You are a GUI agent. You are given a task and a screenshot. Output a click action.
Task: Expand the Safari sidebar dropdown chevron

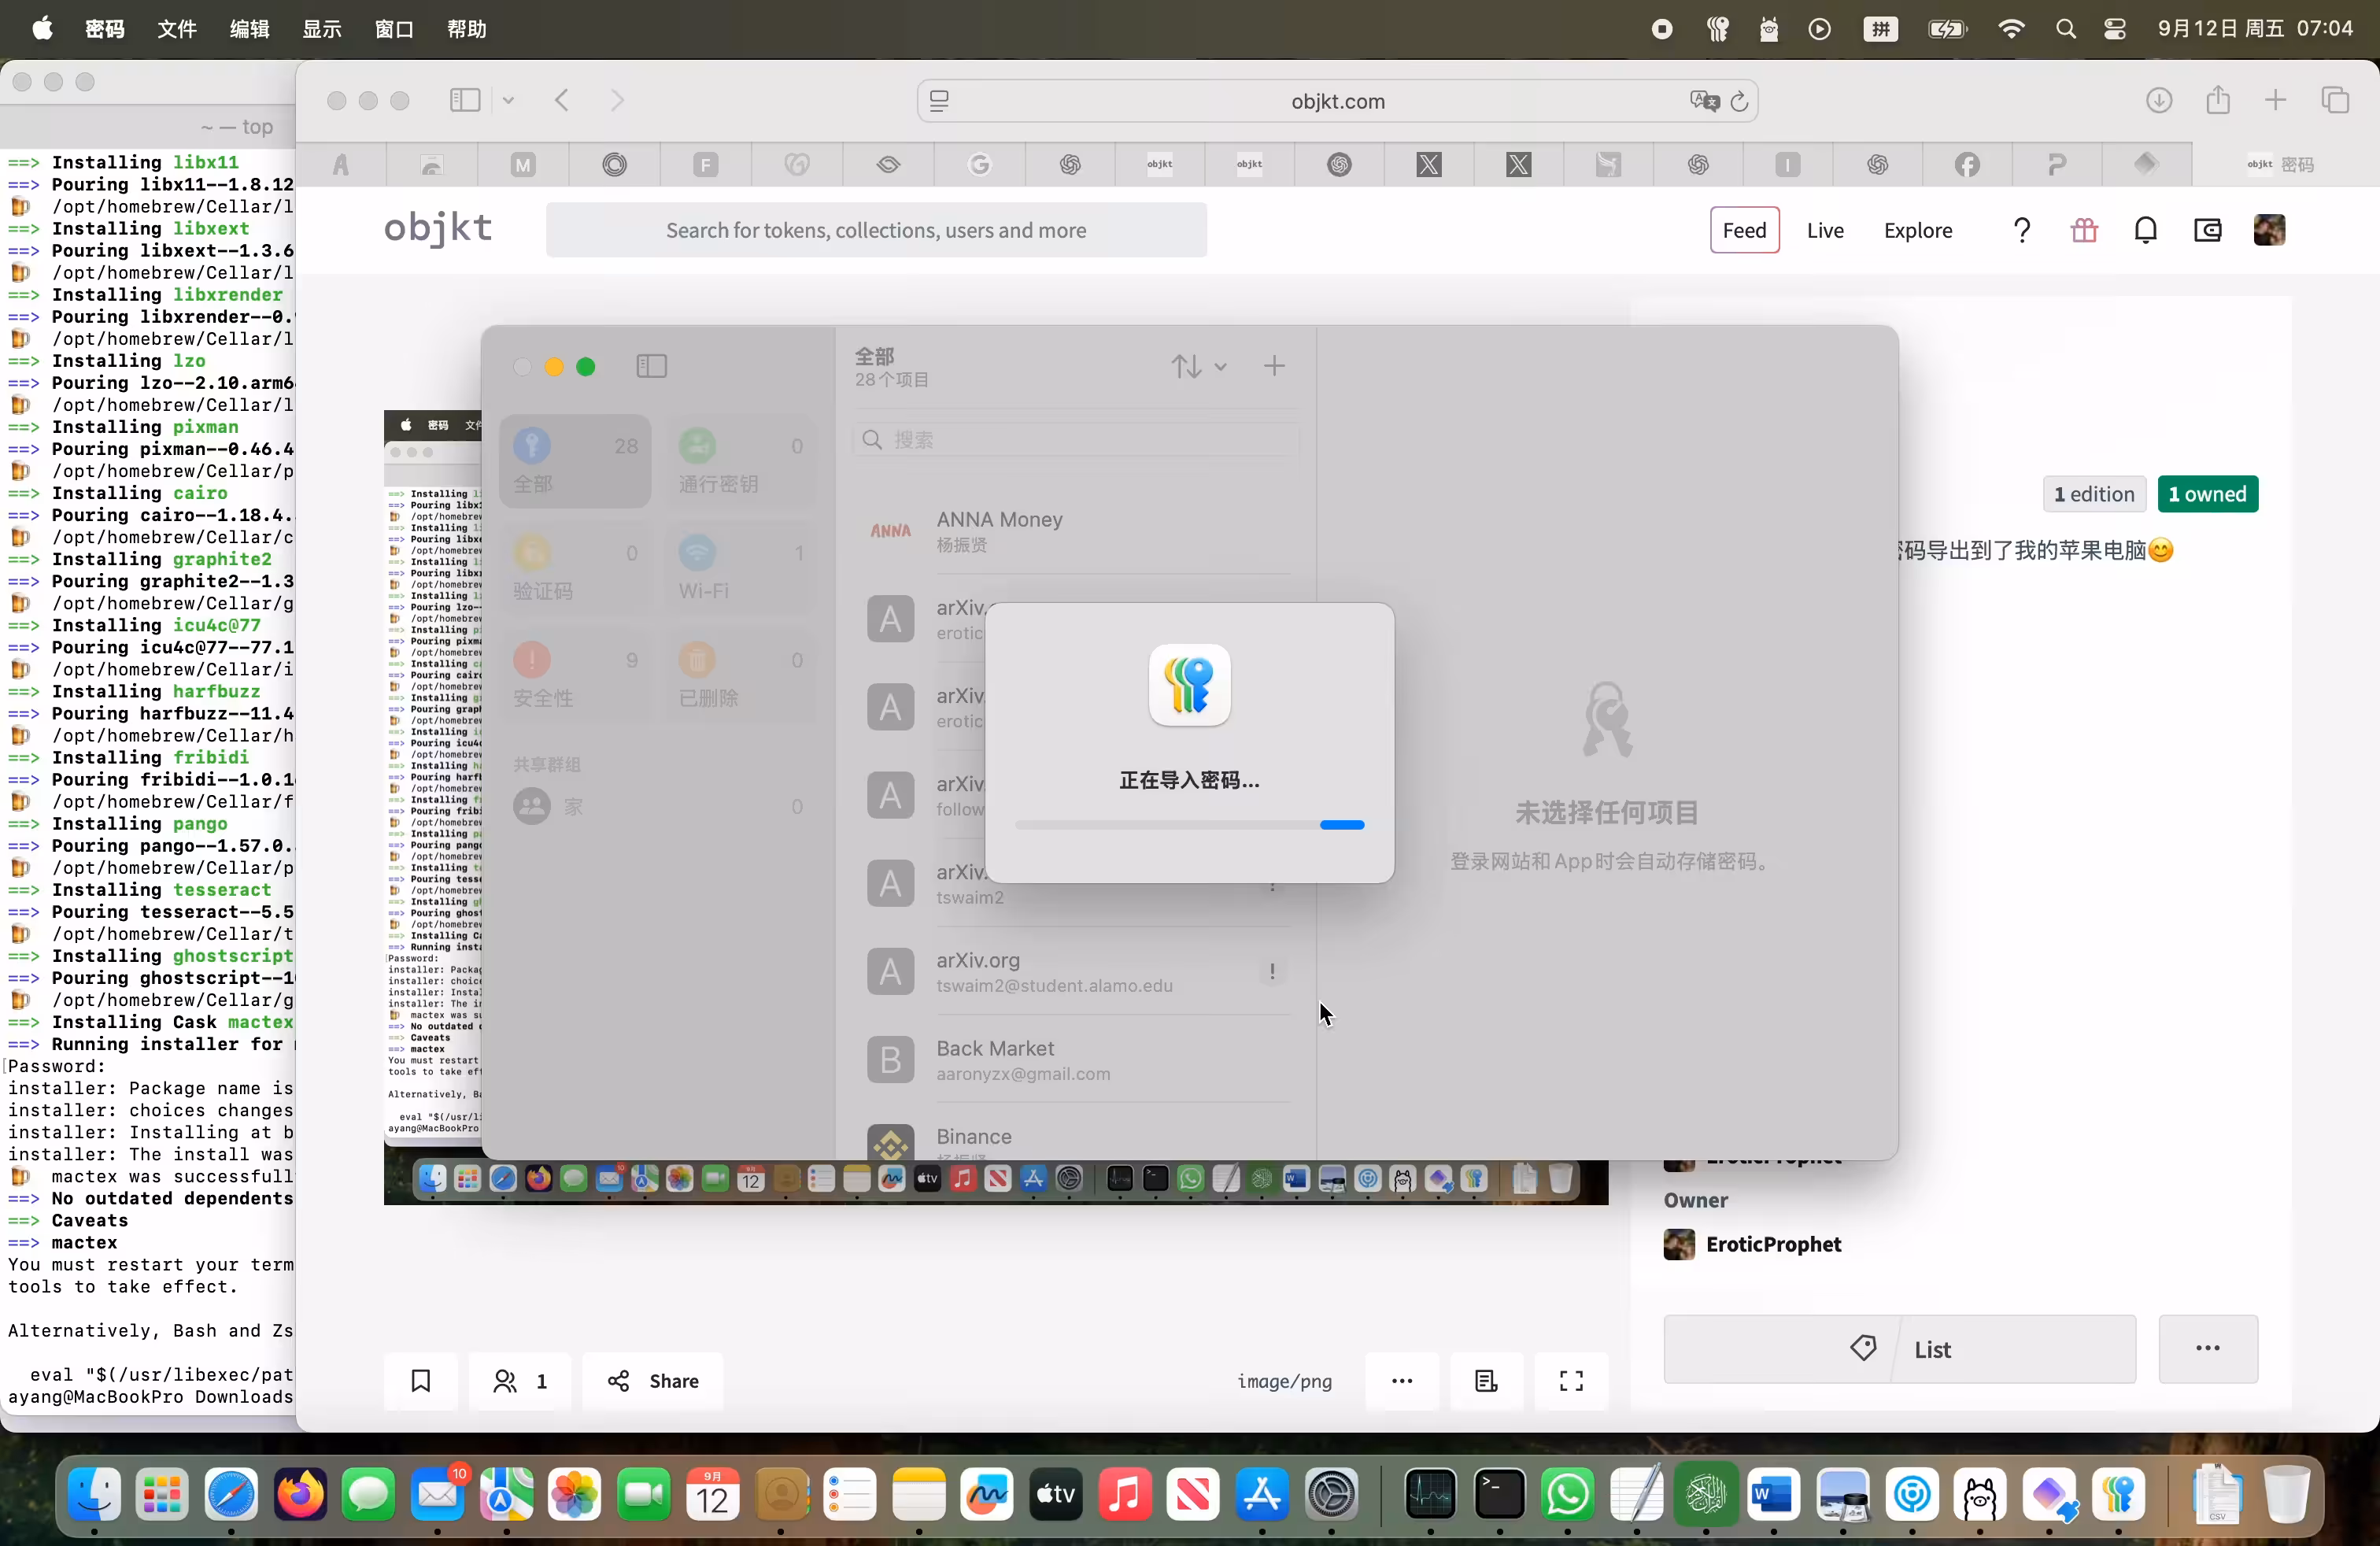point(508,100)
